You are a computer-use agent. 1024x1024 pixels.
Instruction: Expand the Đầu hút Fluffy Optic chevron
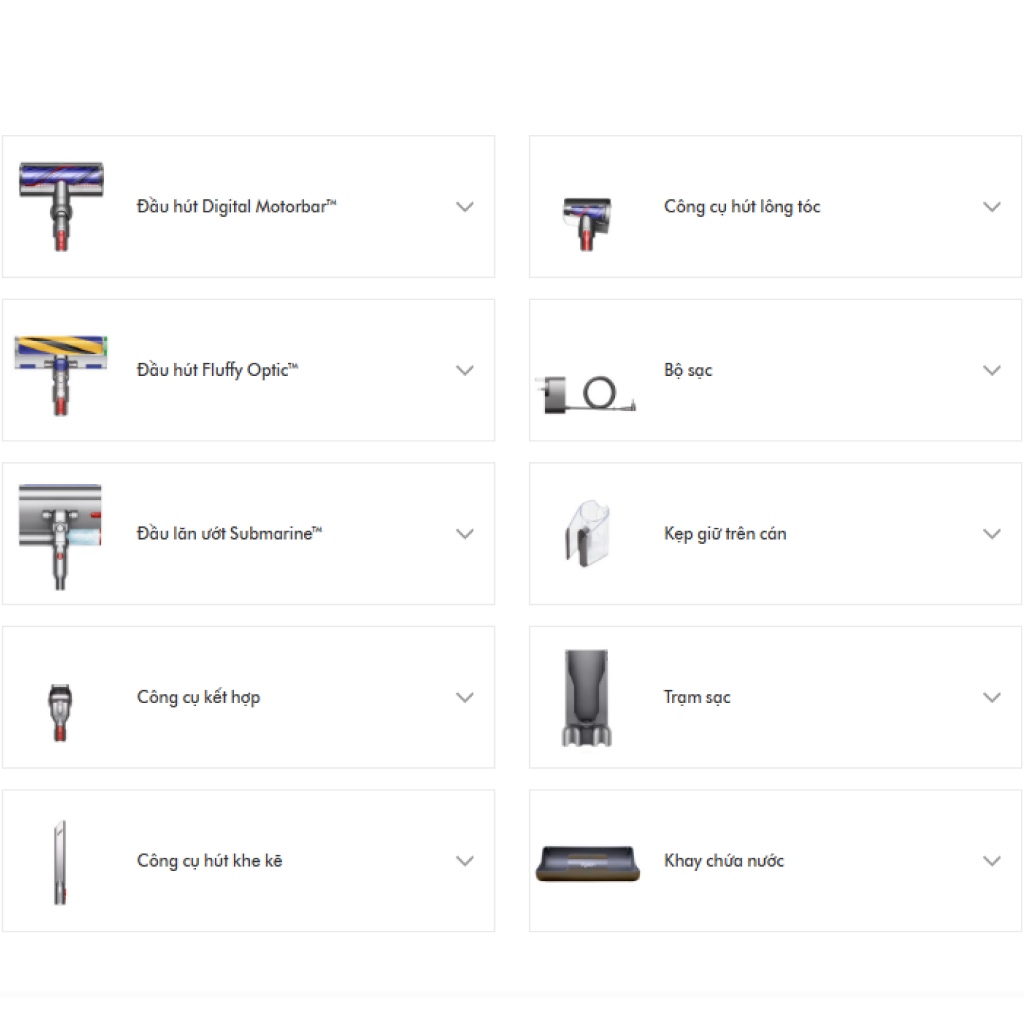click(x=465, y=370)
